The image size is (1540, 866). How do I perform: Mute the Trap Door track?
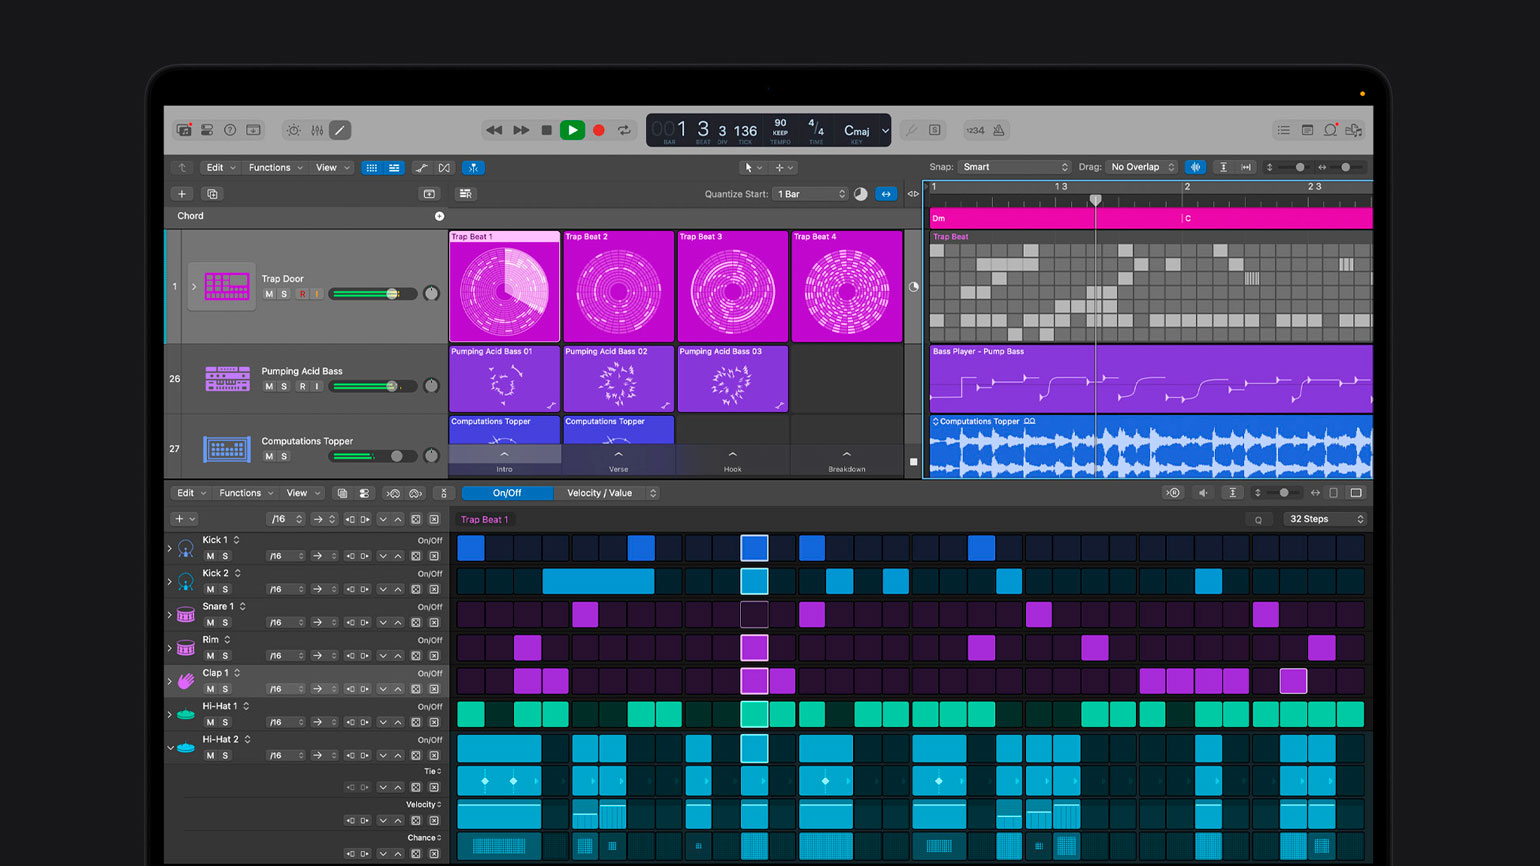269,294
